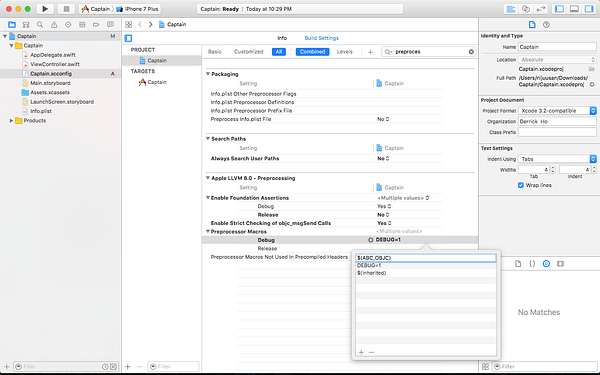The width and height of the screenshot is (600, 375).
Task: Click the Organization text field
Action: pyautogui.click(x=557, y=121)
